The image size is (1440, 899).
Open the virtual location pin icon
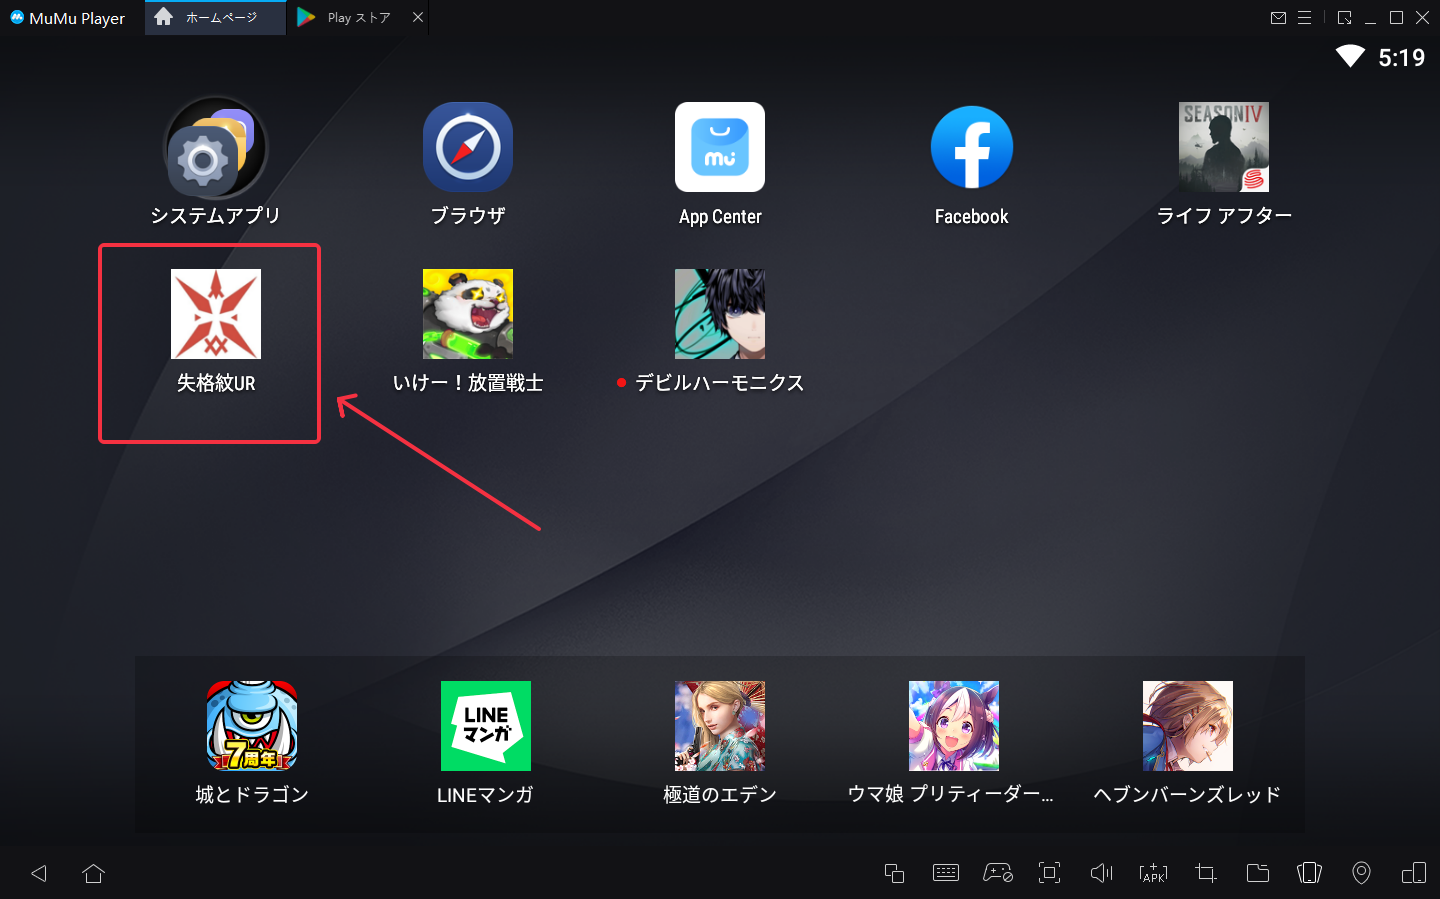1361,873
